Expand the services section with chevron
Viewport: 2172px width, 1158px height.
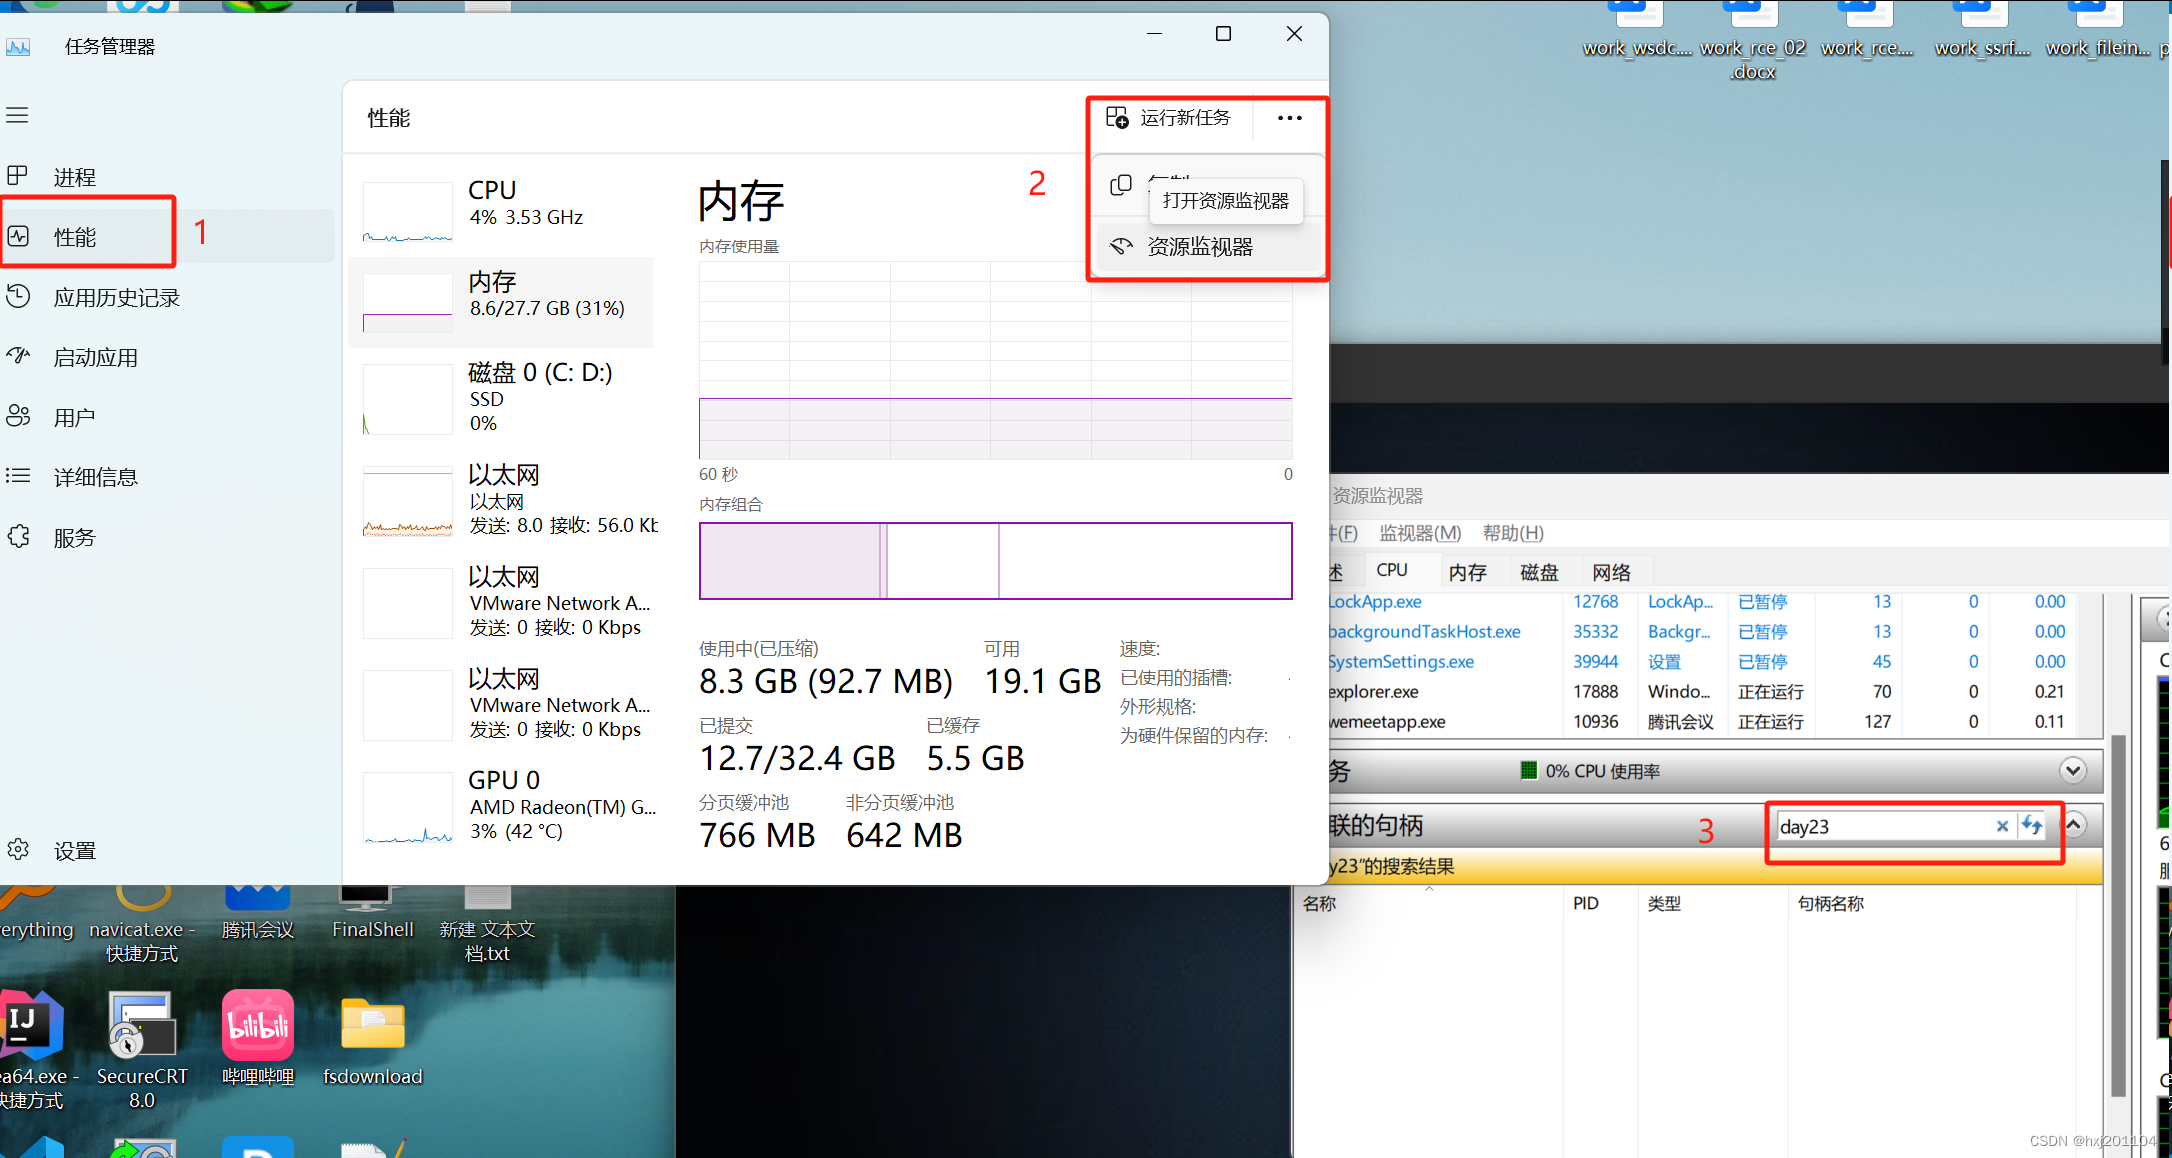pyautogui.click(x=2072, y=770)
